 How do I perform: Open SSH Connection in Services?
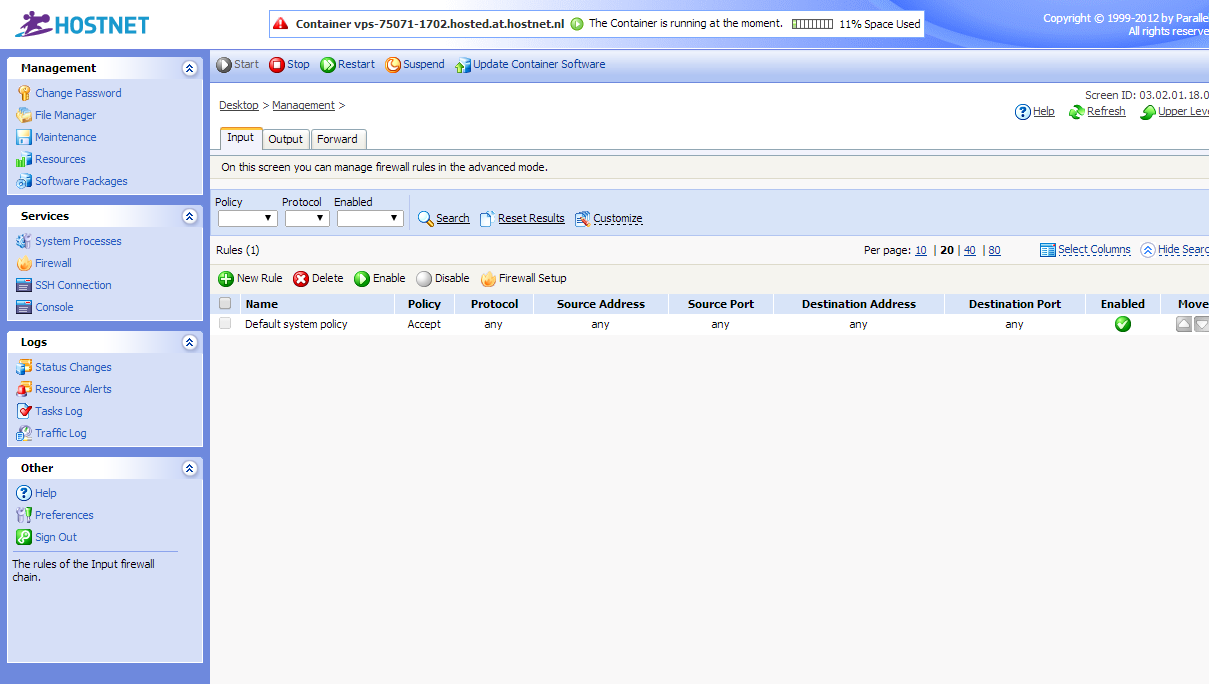tap(73, 285)
